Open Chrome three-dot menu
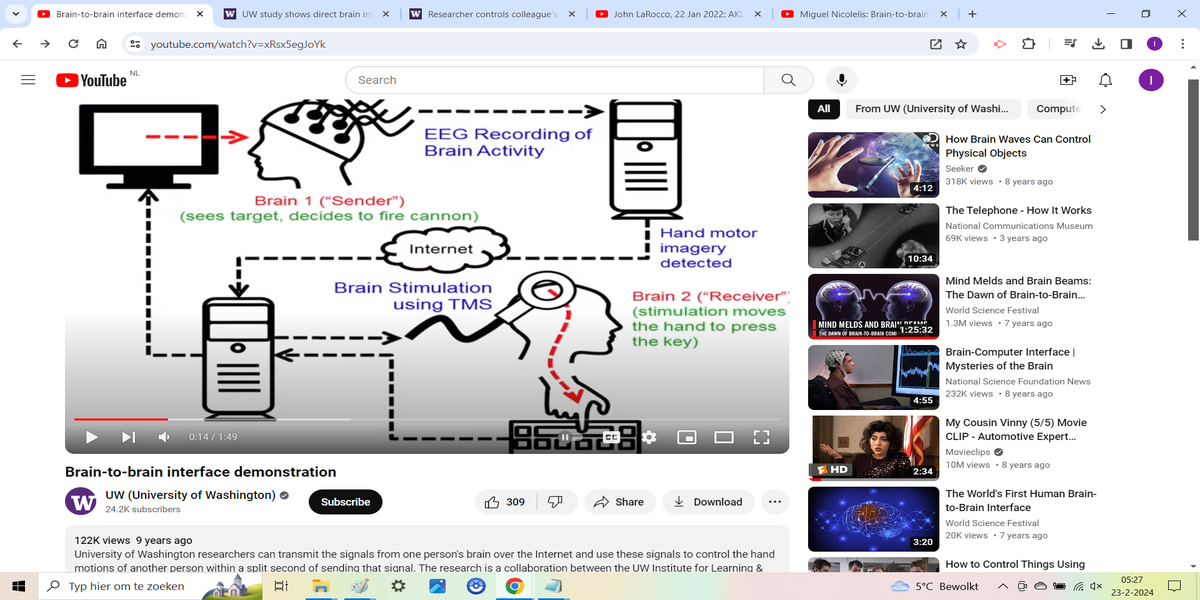 [1183, 44]
